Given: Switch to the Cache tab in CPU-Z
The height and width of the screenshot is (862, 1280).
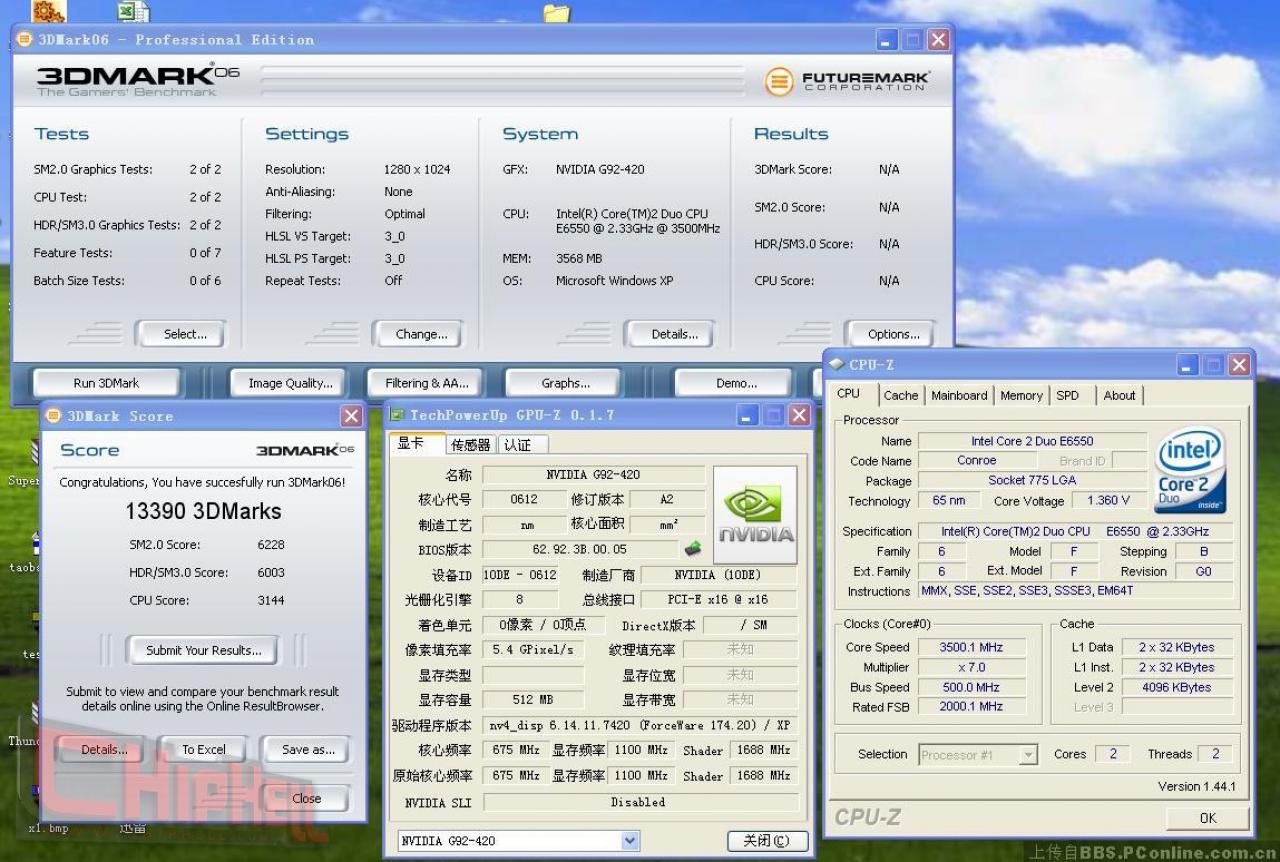Looking at the screenshot, I should click(x=901, y=395).
